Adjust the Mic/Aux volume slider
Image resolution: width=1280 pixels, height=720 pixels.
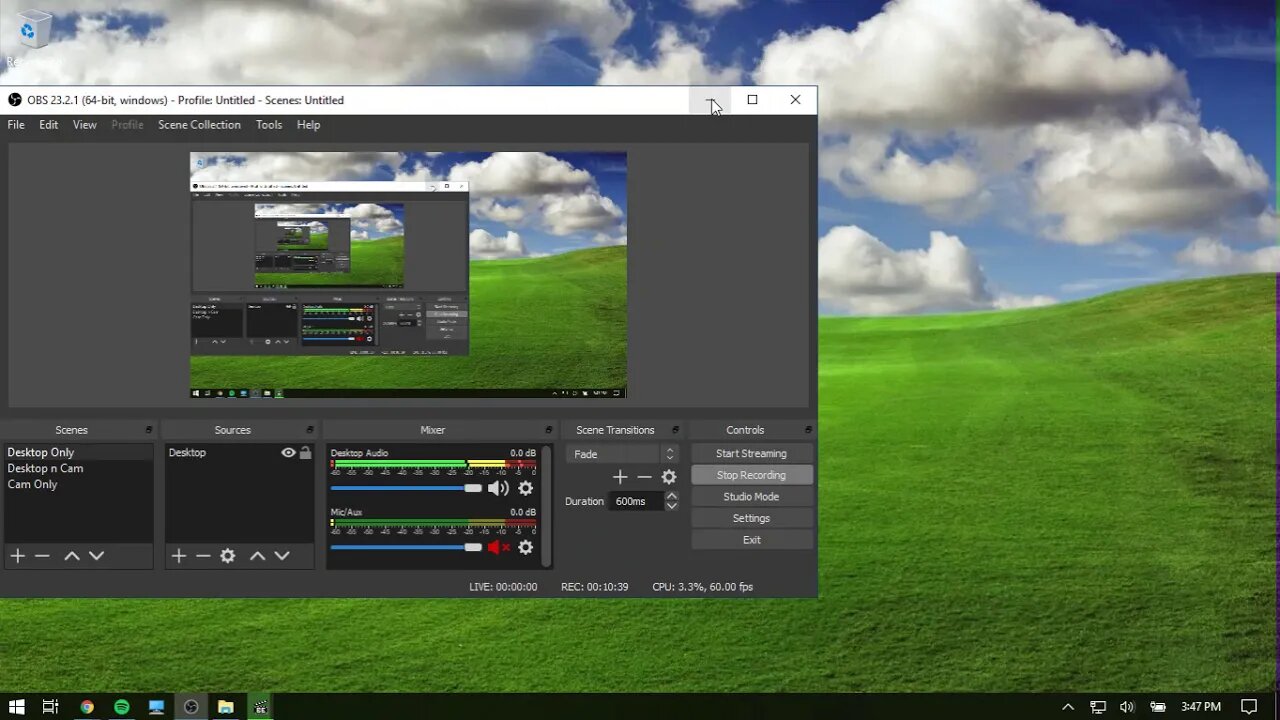[406, 547]
